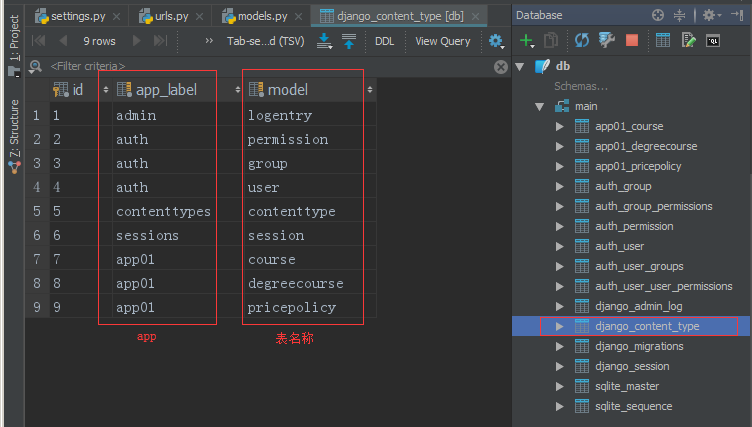This screenshot has height=427, width=752.
Task: Expand the auth_group table node
Action: (x=559, y=187)
